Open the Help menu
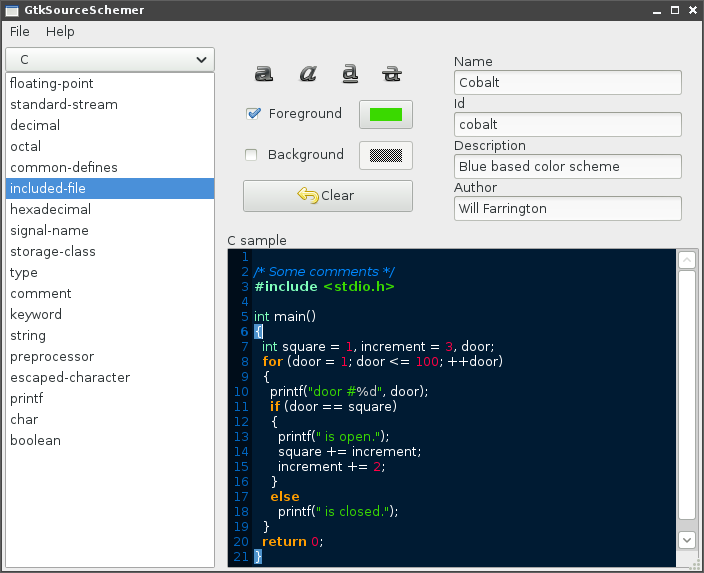Viewport: 704px width, 573px height. [60, 32]
